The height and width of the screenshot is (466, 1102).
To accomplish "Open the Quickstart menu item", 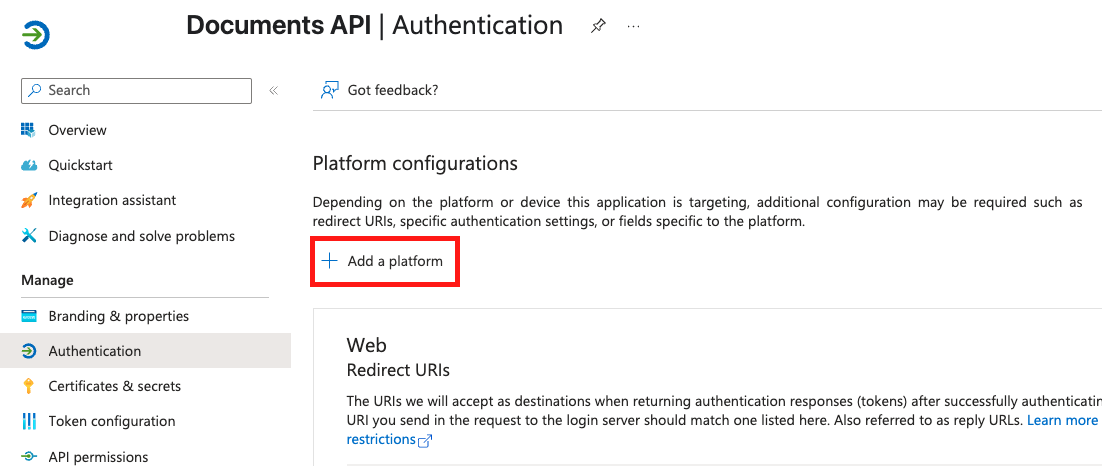I will click(80, 165).
